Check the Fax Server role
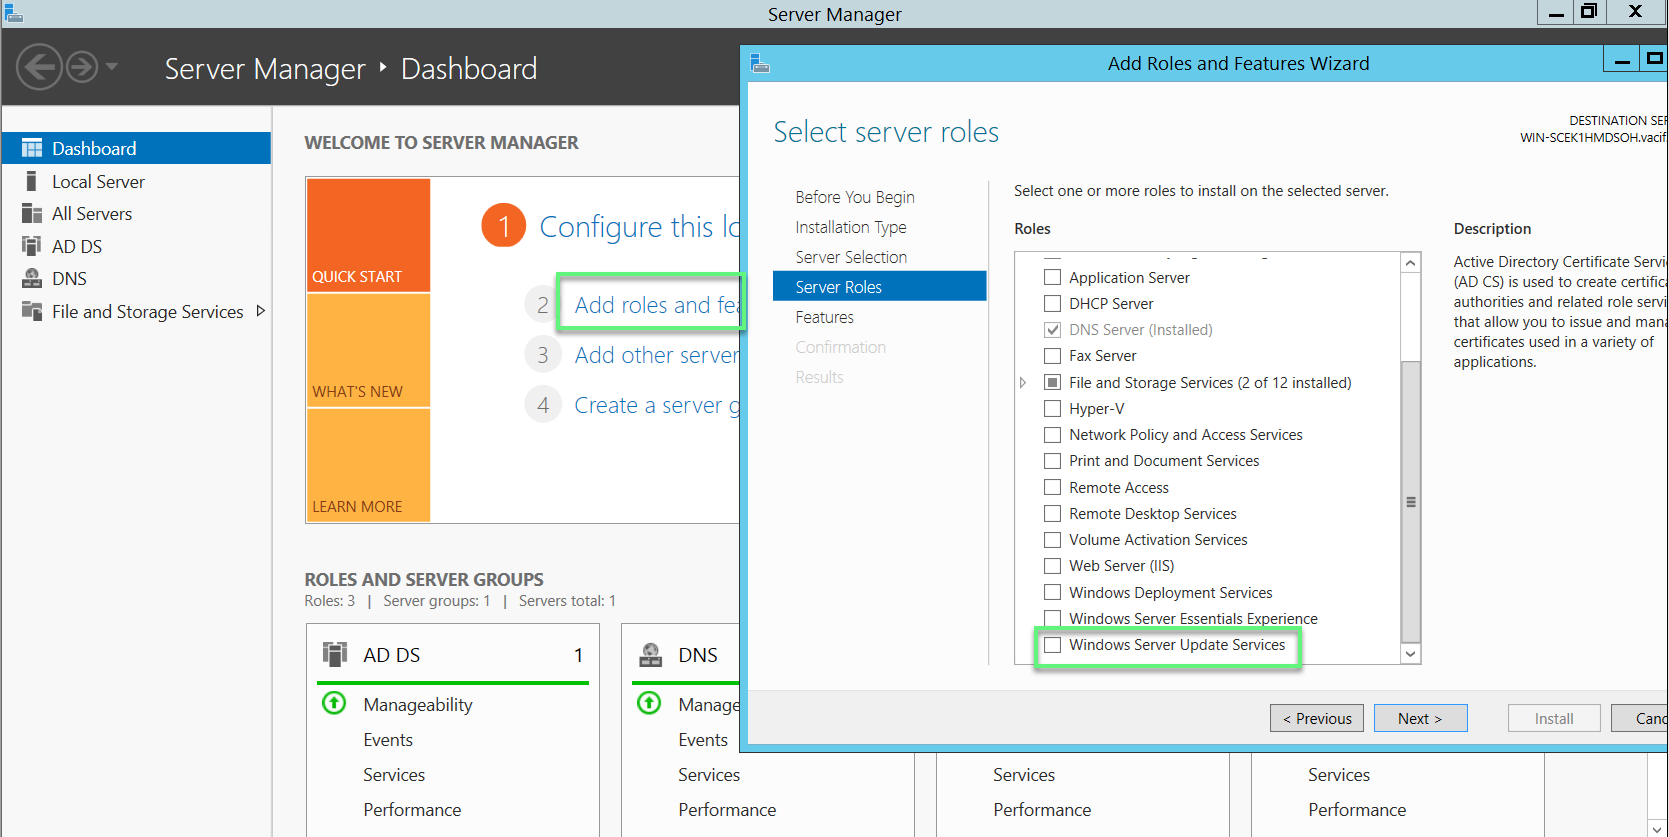This screenshot has height=837, width=1669. coord(1052,355)
